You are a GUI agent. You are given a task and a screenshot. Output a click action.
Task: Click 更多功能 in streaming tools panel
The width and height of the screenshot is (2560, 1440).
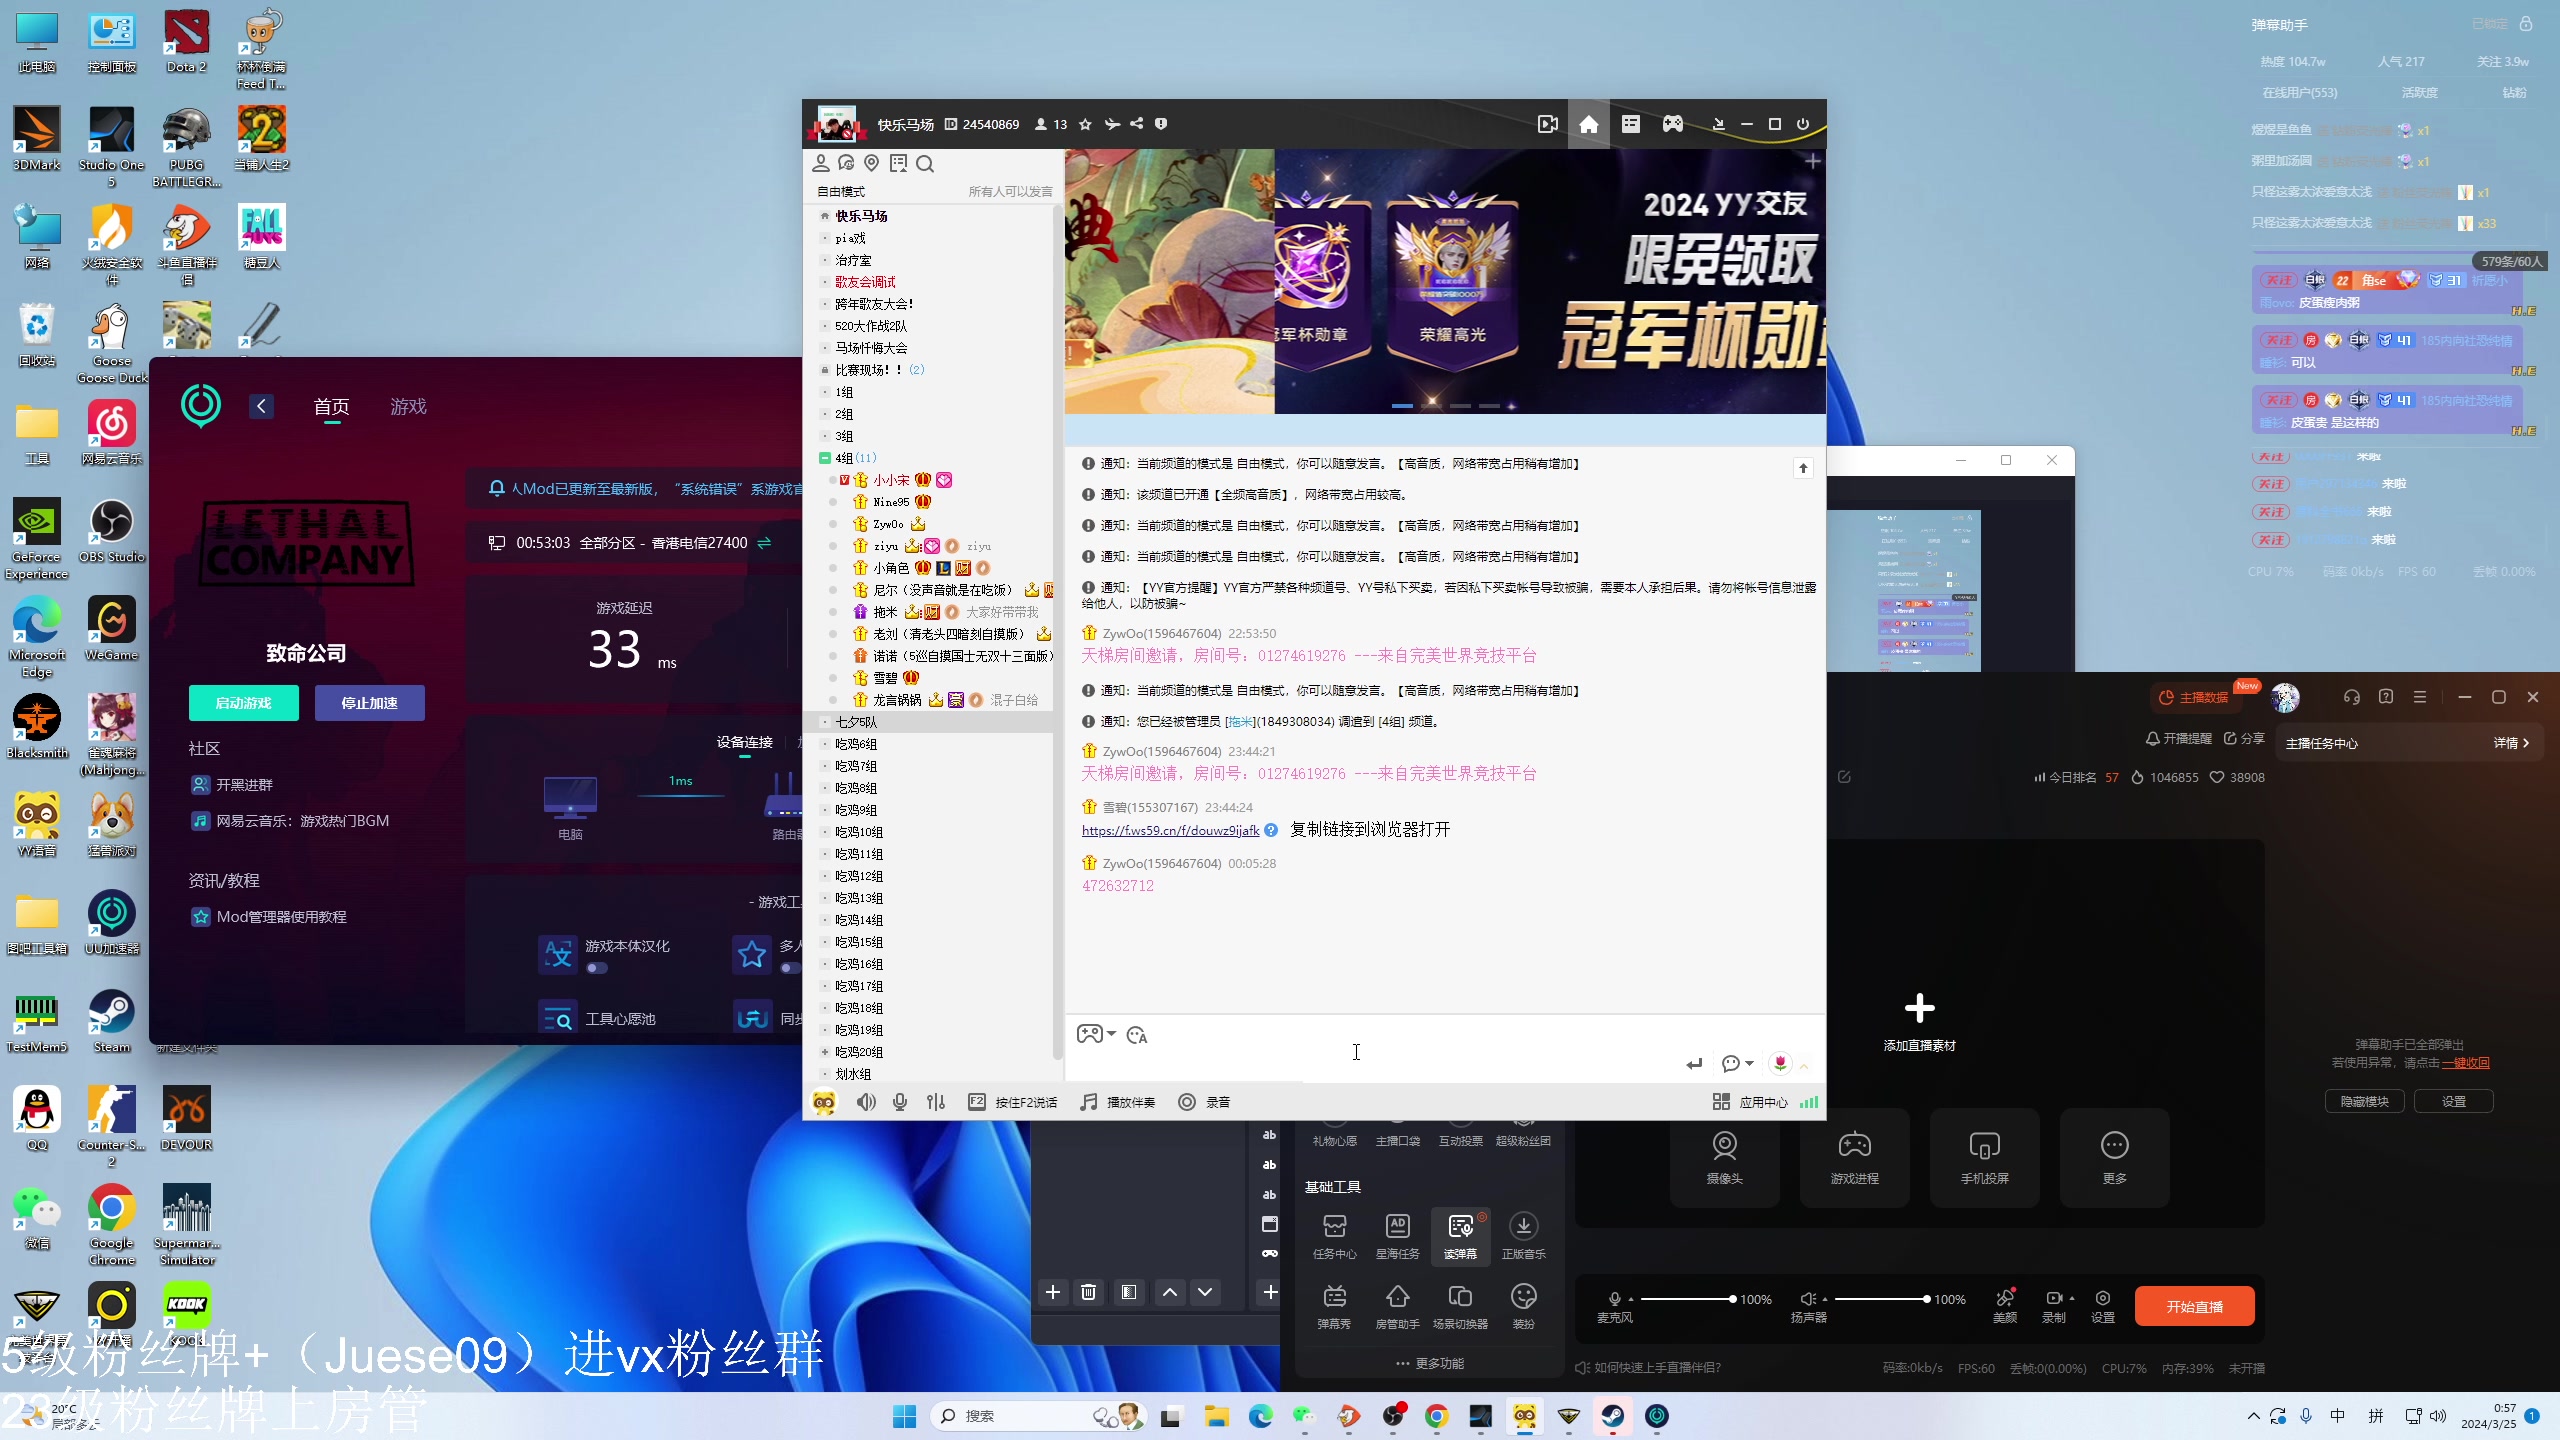pos(1429,1363)
